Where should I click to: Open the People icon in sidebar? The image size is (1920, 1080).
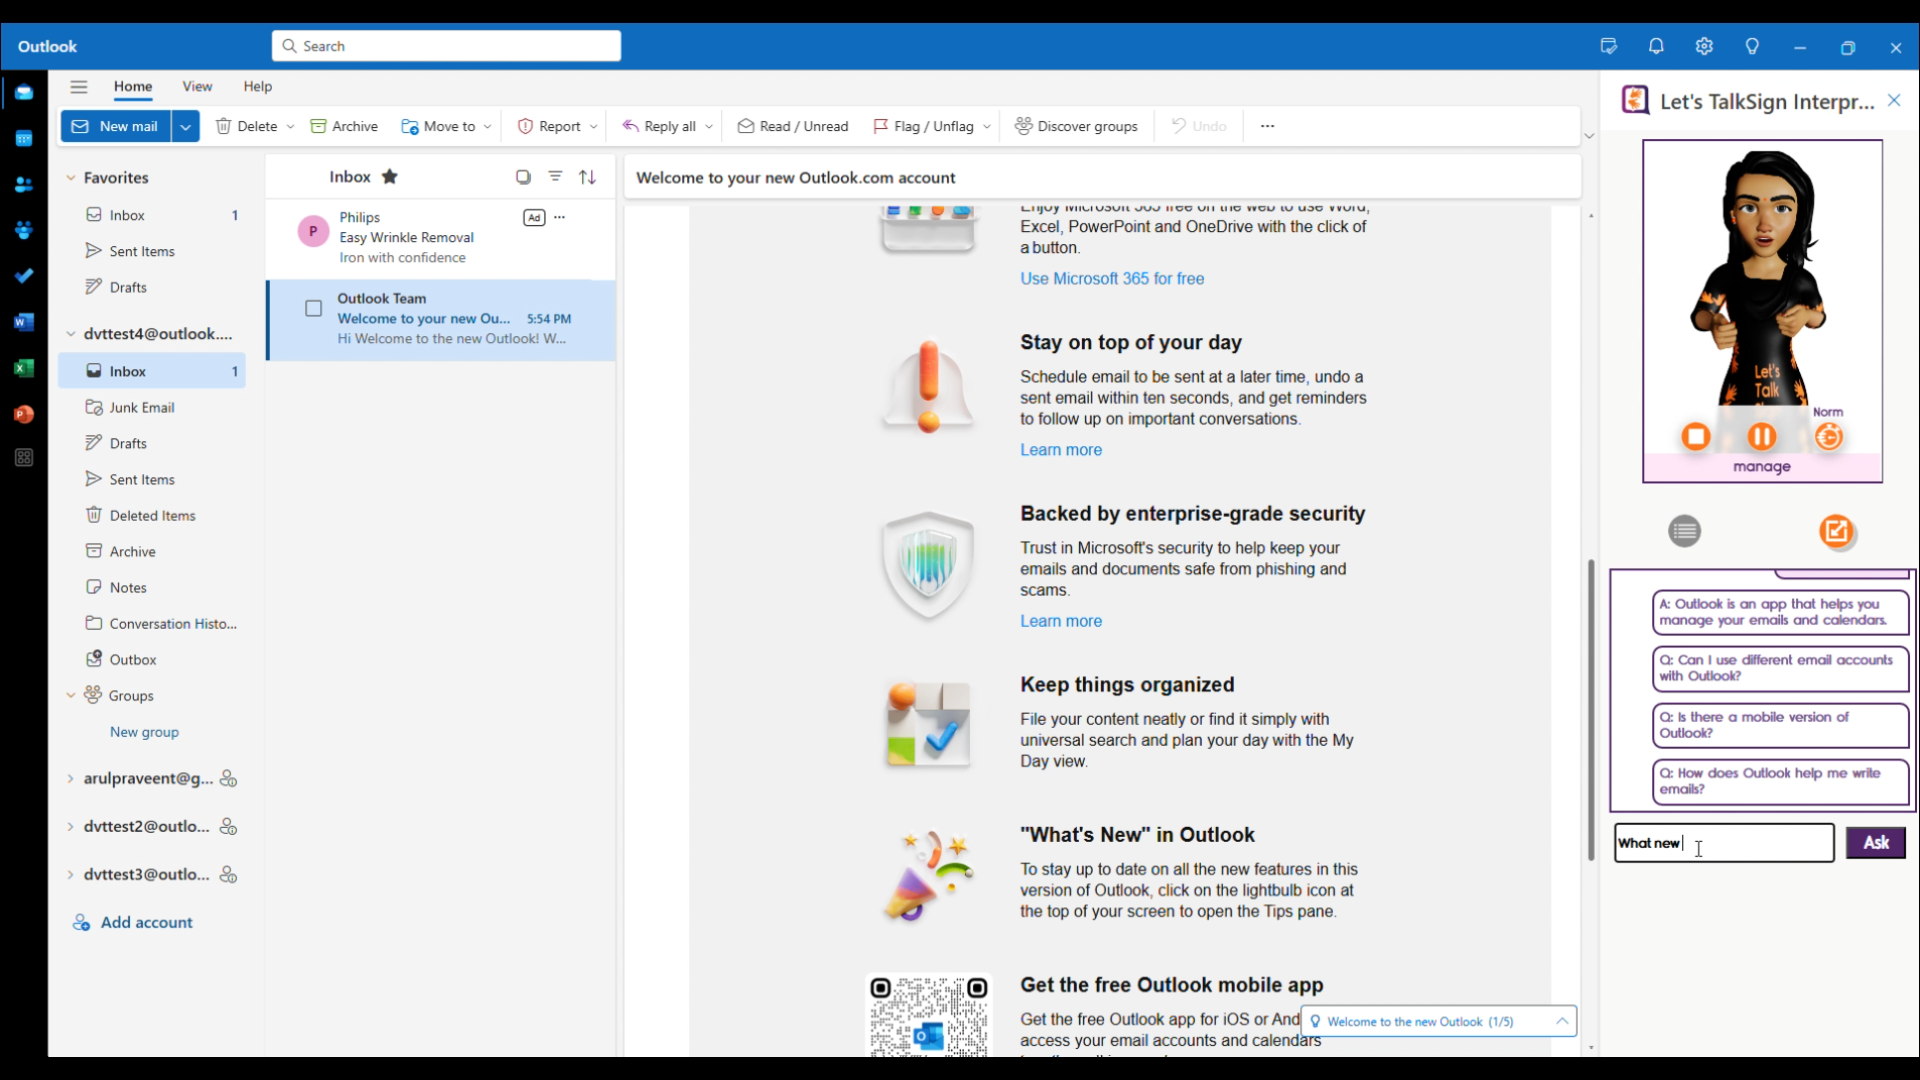click(x=24, y=185)
